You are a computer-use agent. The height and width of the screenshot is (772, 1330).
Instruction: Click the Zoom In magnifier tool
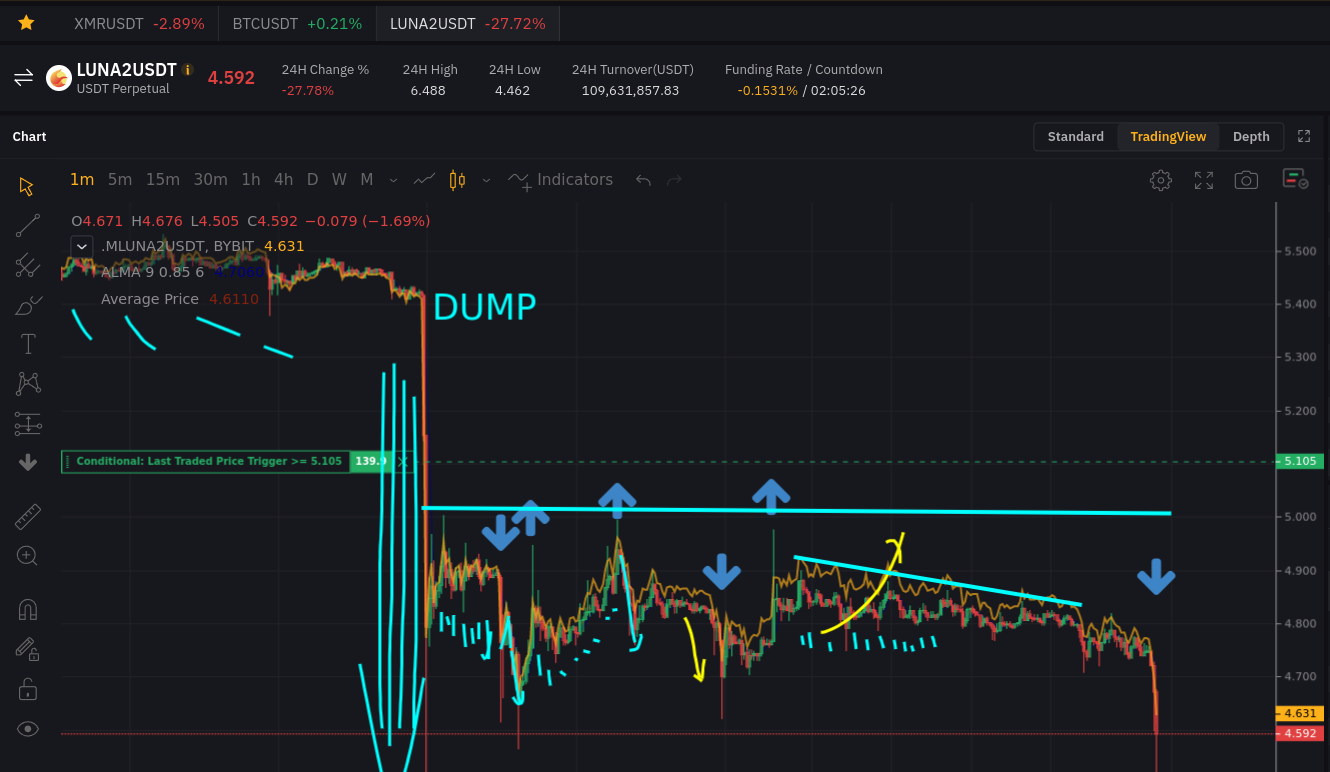28,556
